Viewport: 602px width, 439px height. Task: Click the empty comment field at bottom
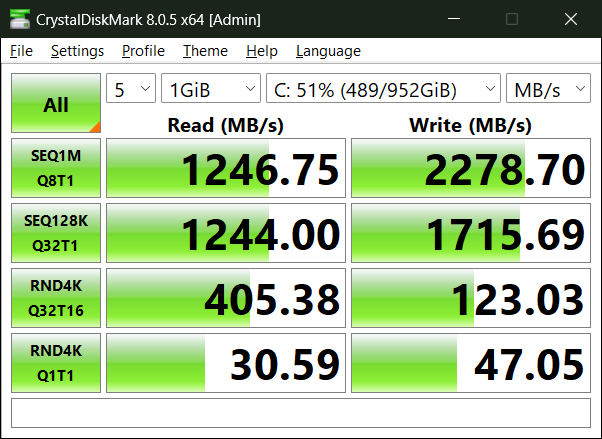300,413
